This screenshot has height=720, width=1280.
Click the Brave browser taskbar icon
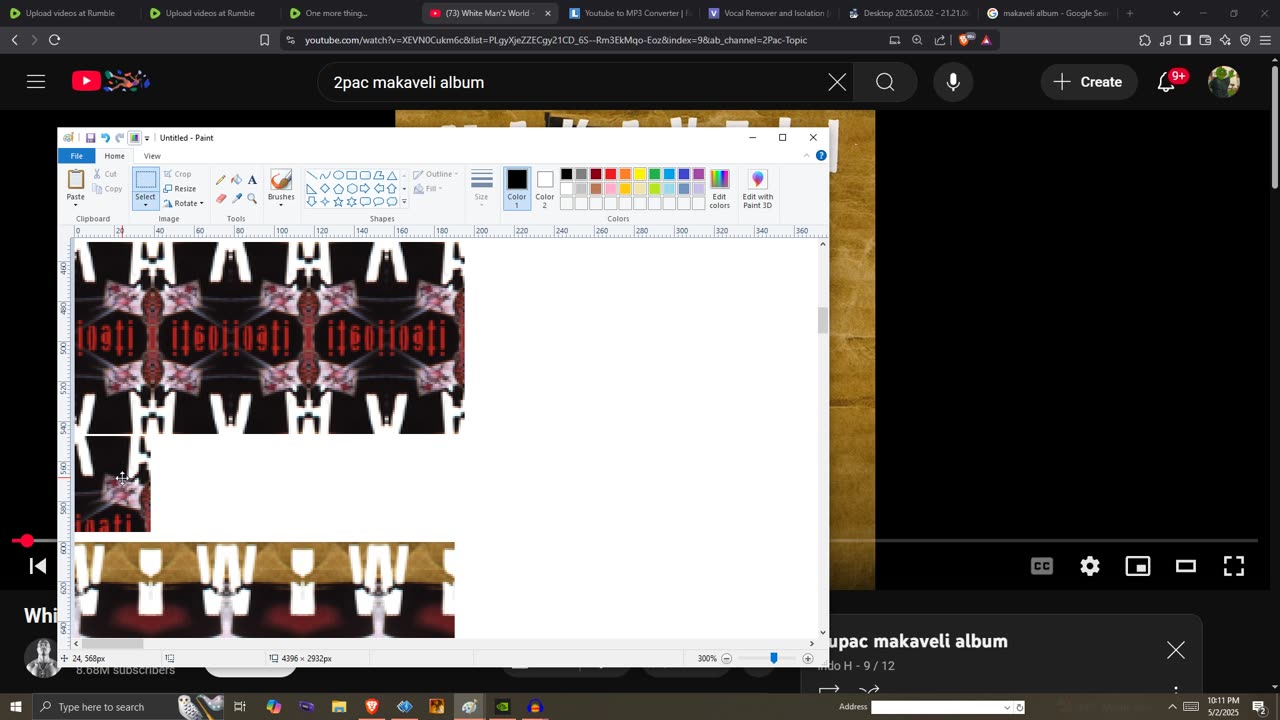tap(372, 707)
